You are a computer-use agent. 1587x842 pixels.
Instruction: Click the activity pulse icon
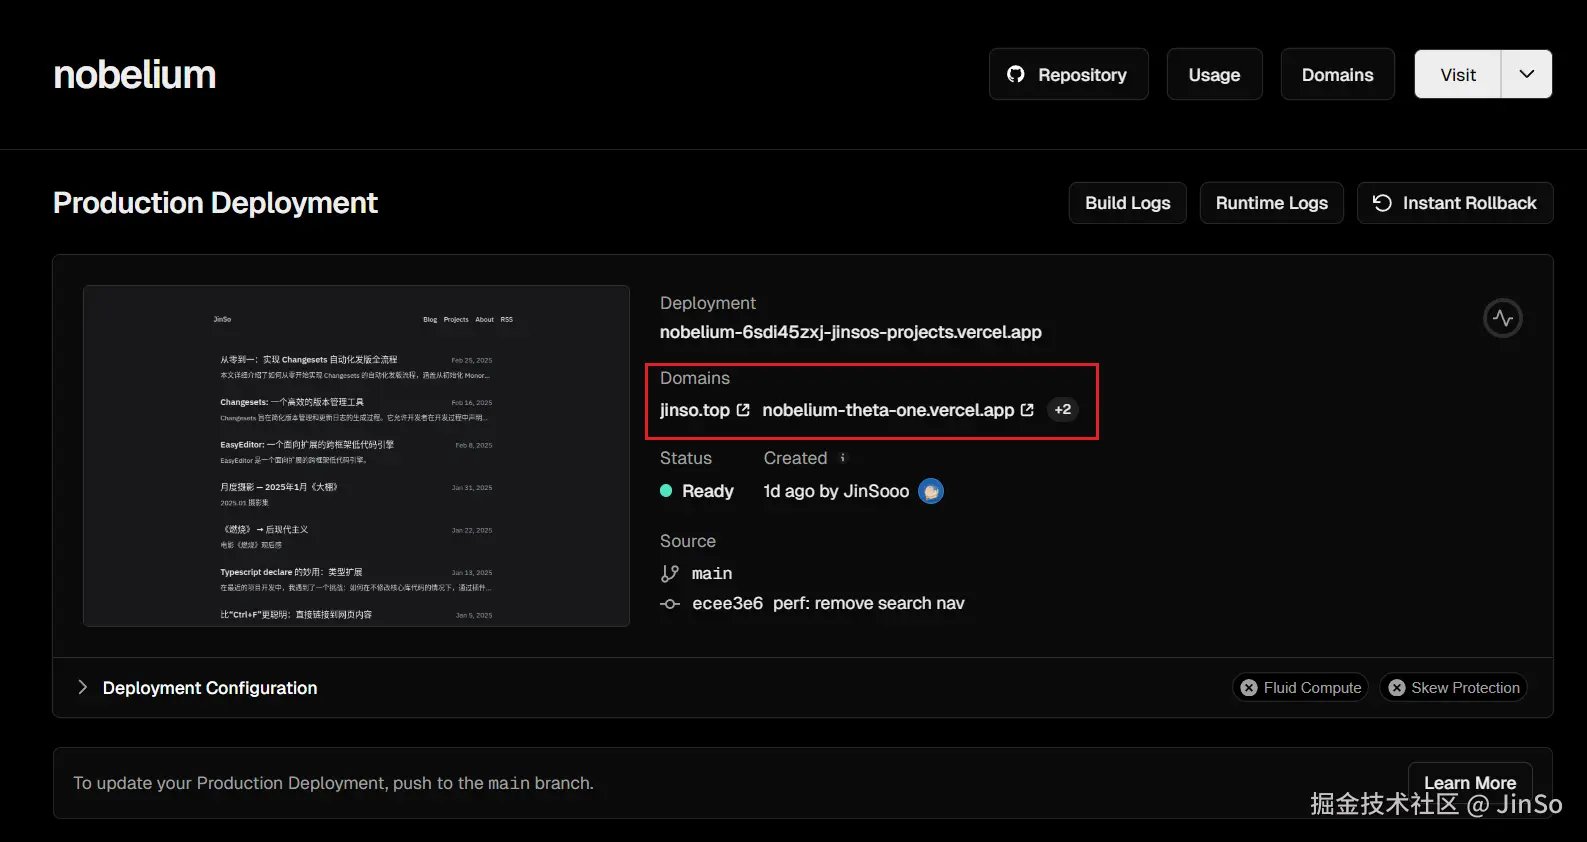pos(1502,318)
